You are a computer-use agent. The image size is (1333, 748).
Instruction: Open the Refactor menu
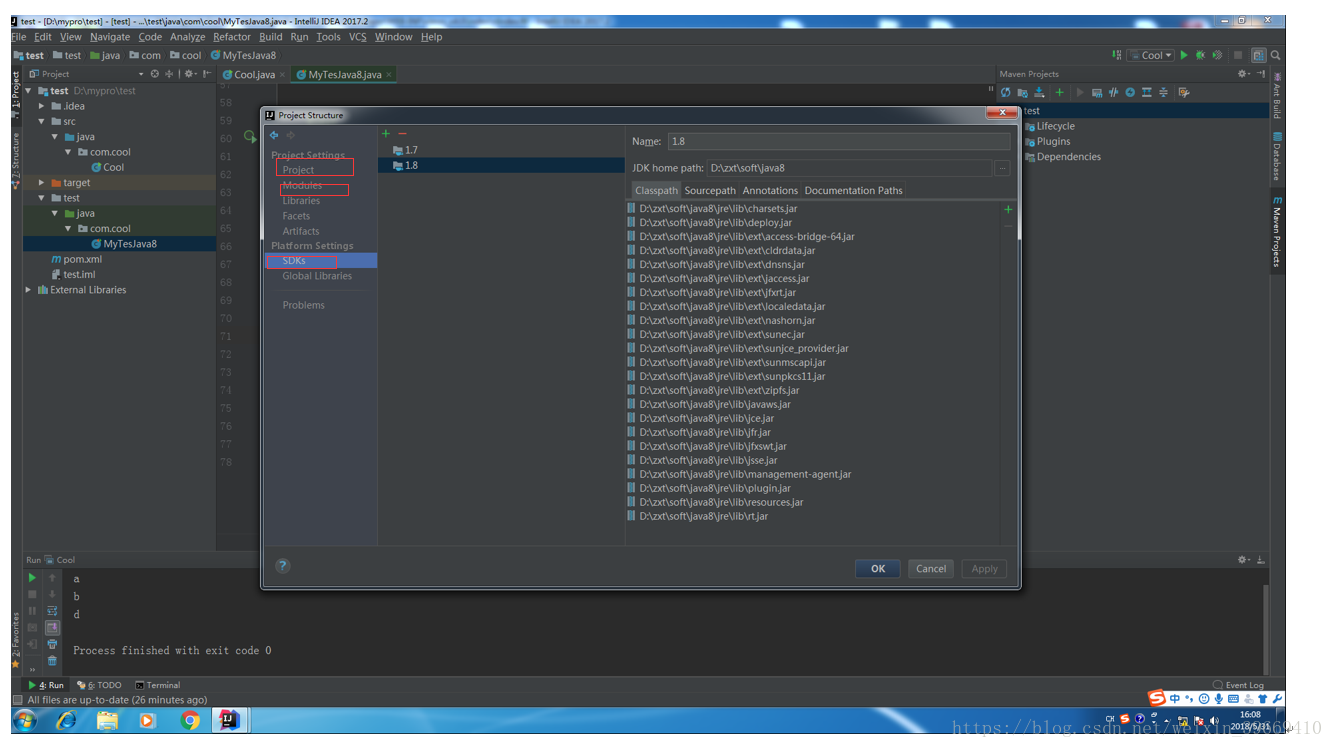[232, 37]
